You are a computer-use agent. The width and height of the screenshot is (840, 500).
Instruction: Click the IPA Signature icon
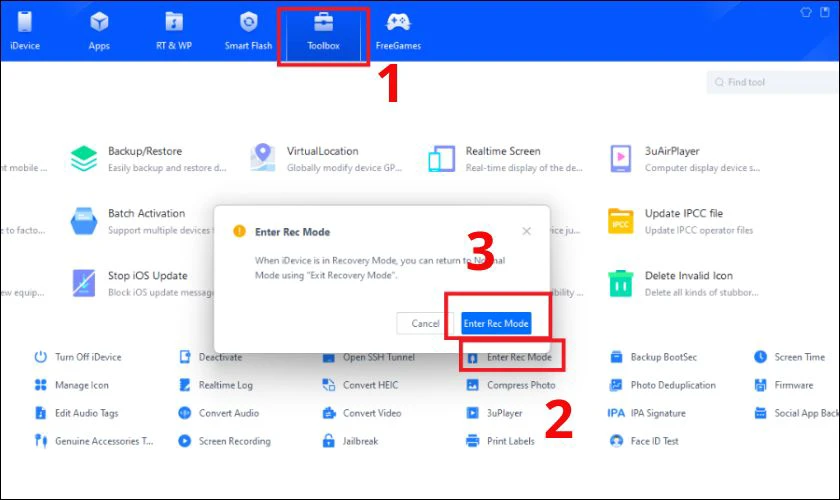616,413
